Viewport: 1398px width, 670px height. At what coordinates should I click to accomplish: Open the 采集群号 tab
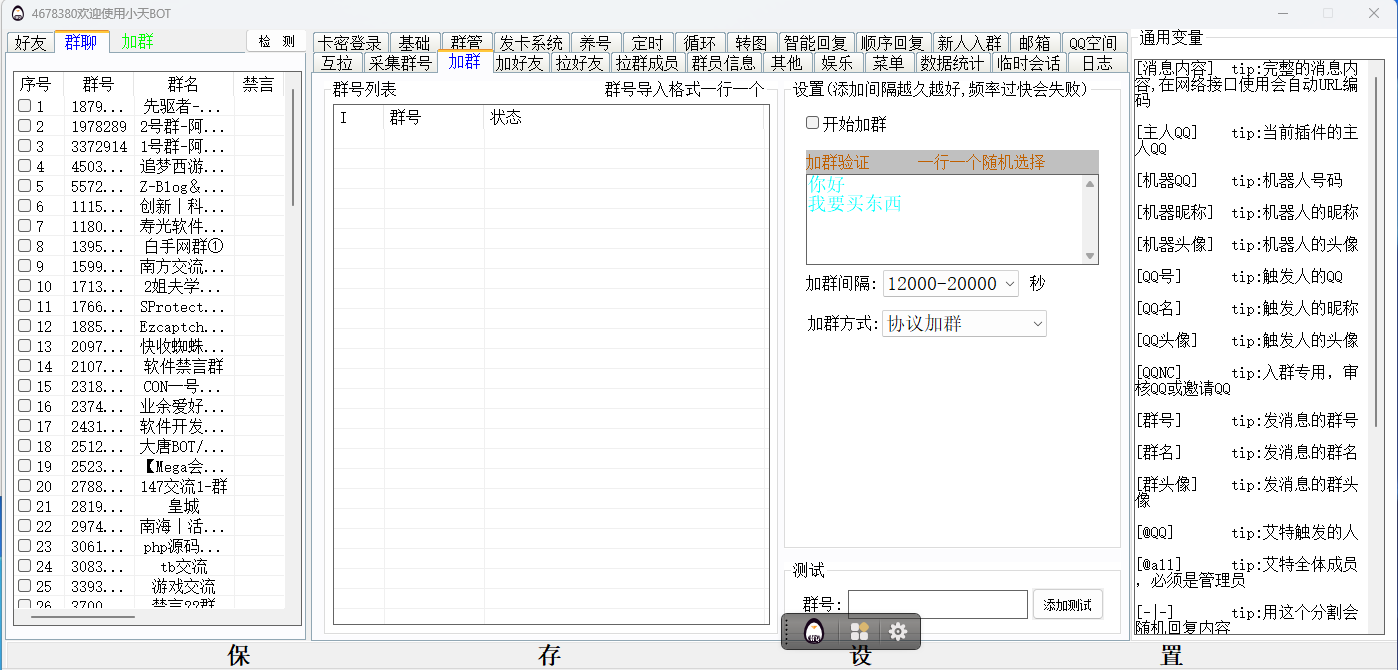click(x=400, y=63)
